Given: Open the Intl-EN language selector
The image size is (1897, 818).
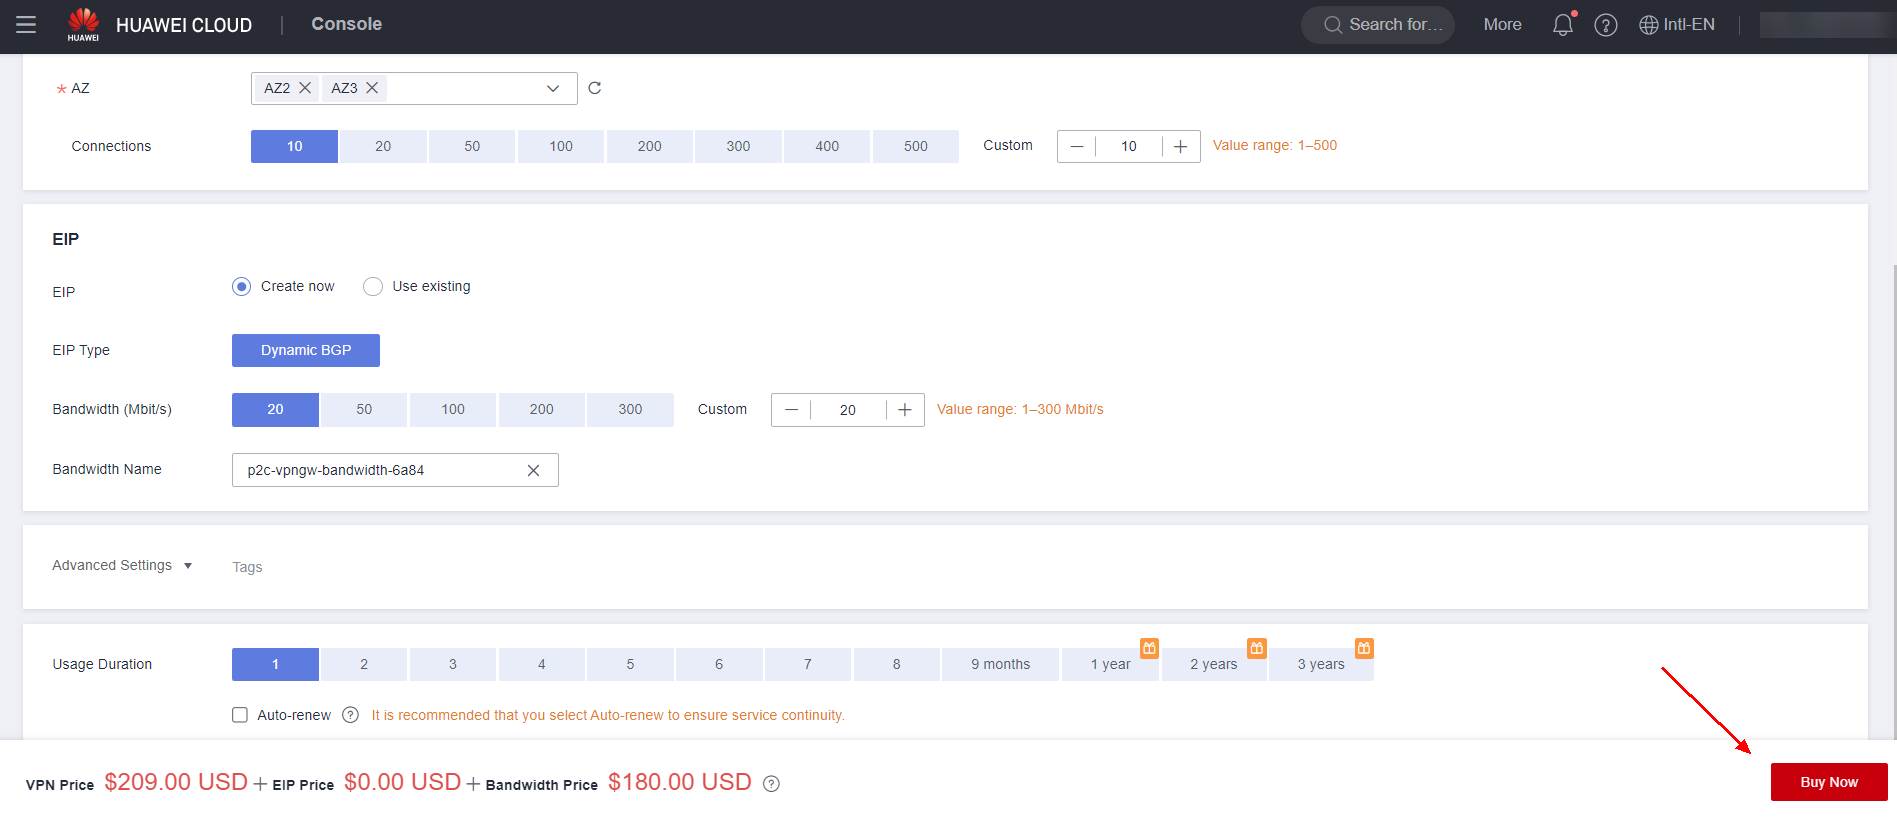Looking at the screenshot, I should coord(1677,25).
